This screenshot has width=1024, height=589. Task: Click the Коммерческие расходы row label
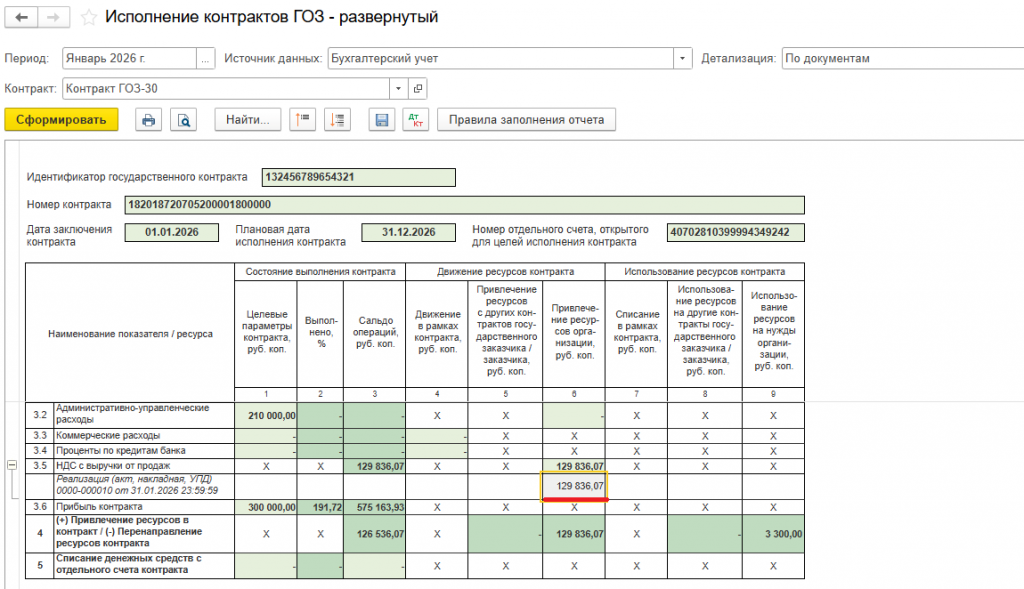click(x=108, y=436)
